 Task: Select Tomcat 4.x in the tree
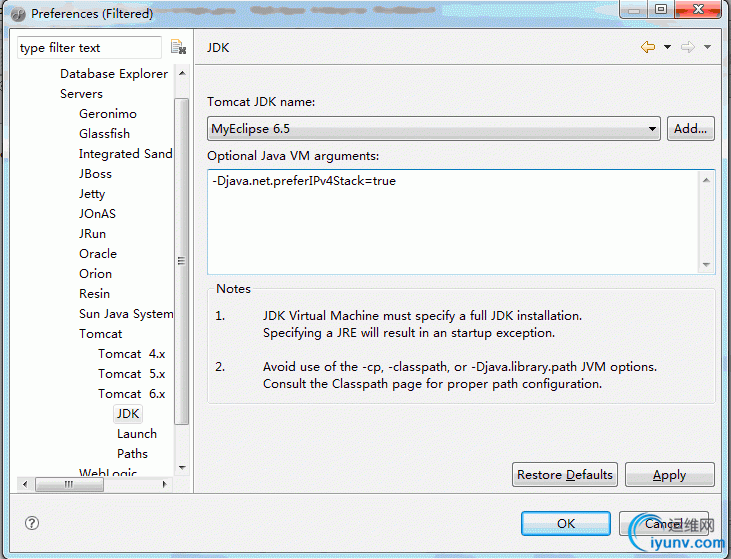[x=131, y=354]
